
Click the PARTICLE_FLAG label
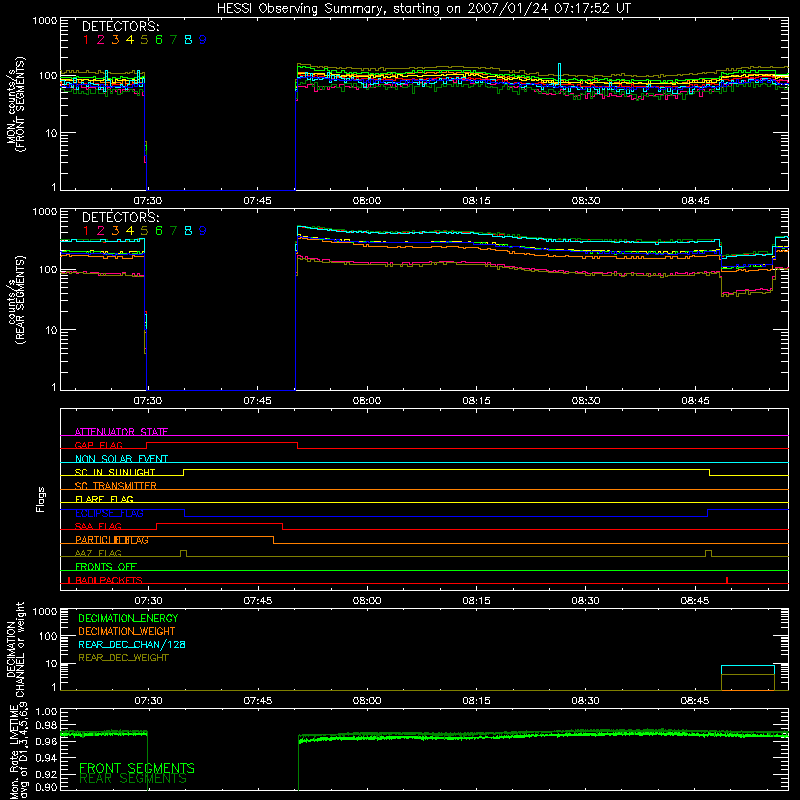click(x=112, y=540)
